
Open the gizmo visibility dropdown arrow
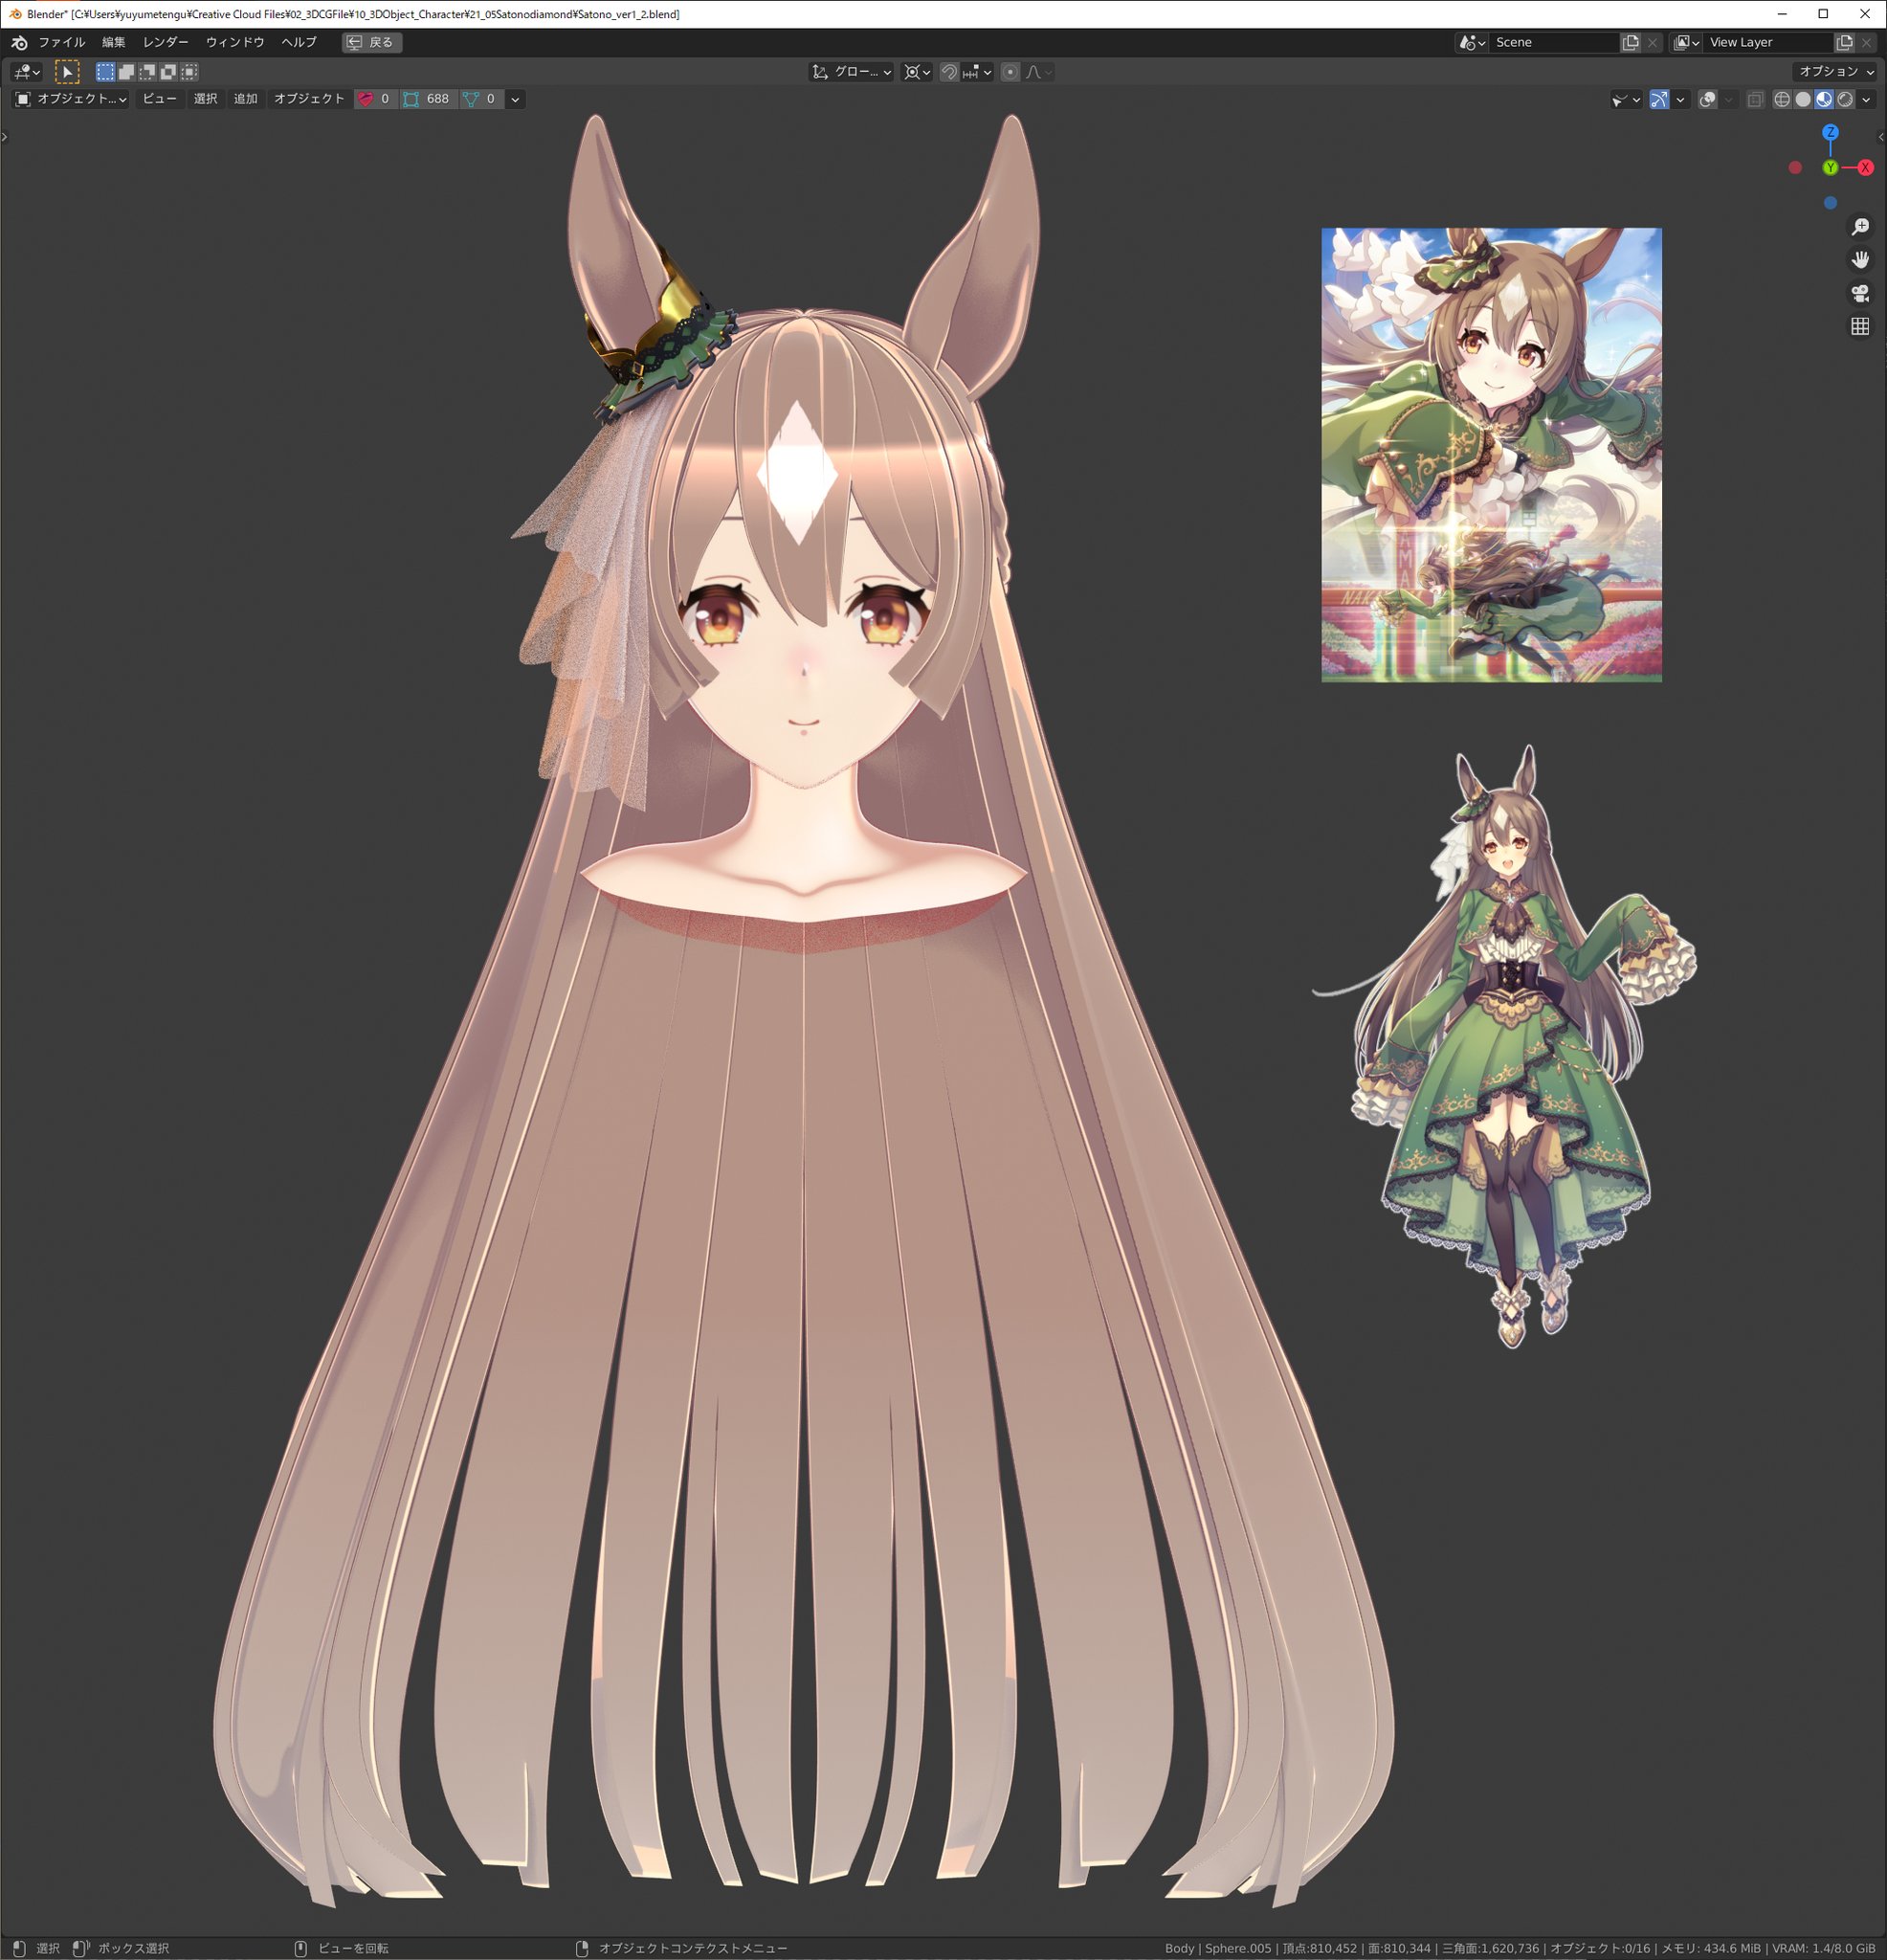click(x=1681, y=99)
